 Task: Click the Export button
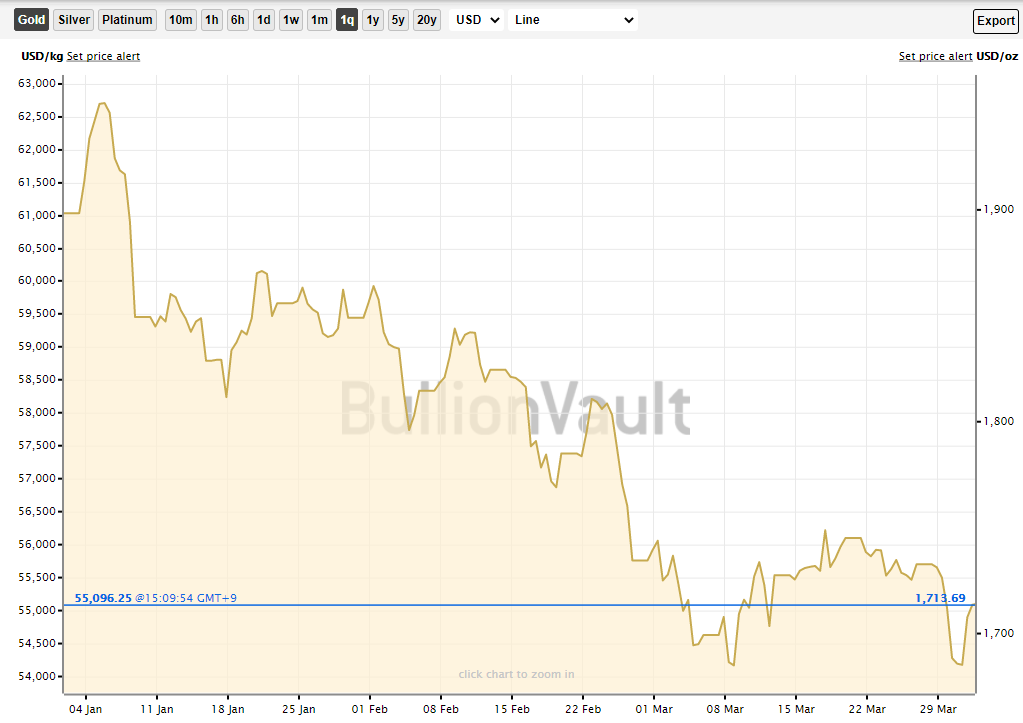996,21
